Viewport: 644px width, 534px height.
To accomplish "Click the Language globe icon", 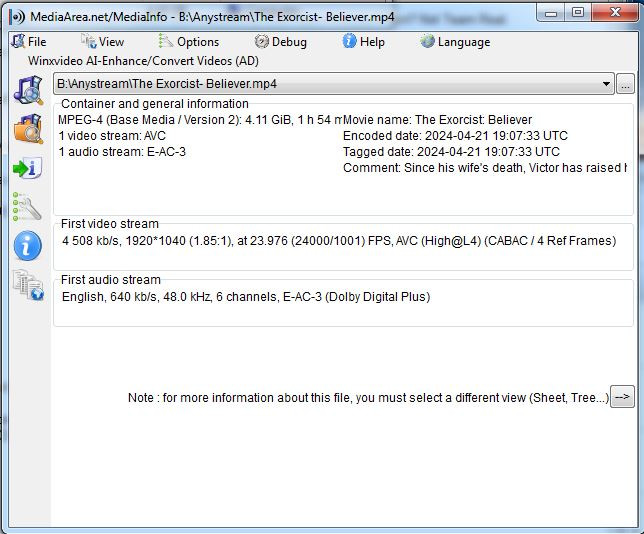I will [428, 41].
